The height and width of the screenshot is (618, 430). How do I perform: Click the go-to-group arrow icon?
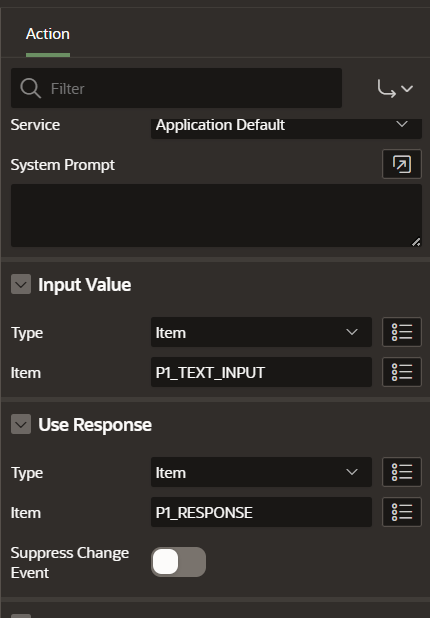pos(386,88)
